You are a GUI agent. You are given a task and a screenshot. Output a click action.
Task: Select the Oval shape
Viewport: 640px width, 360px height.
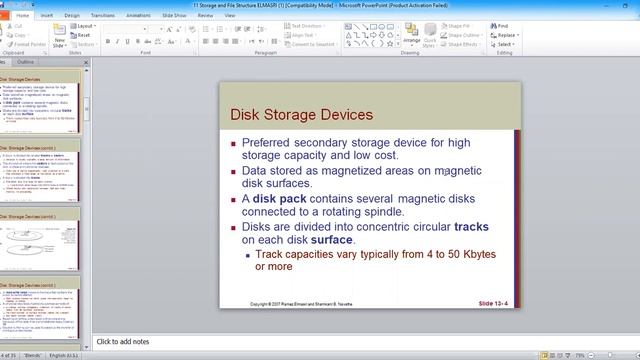(382, 27)
